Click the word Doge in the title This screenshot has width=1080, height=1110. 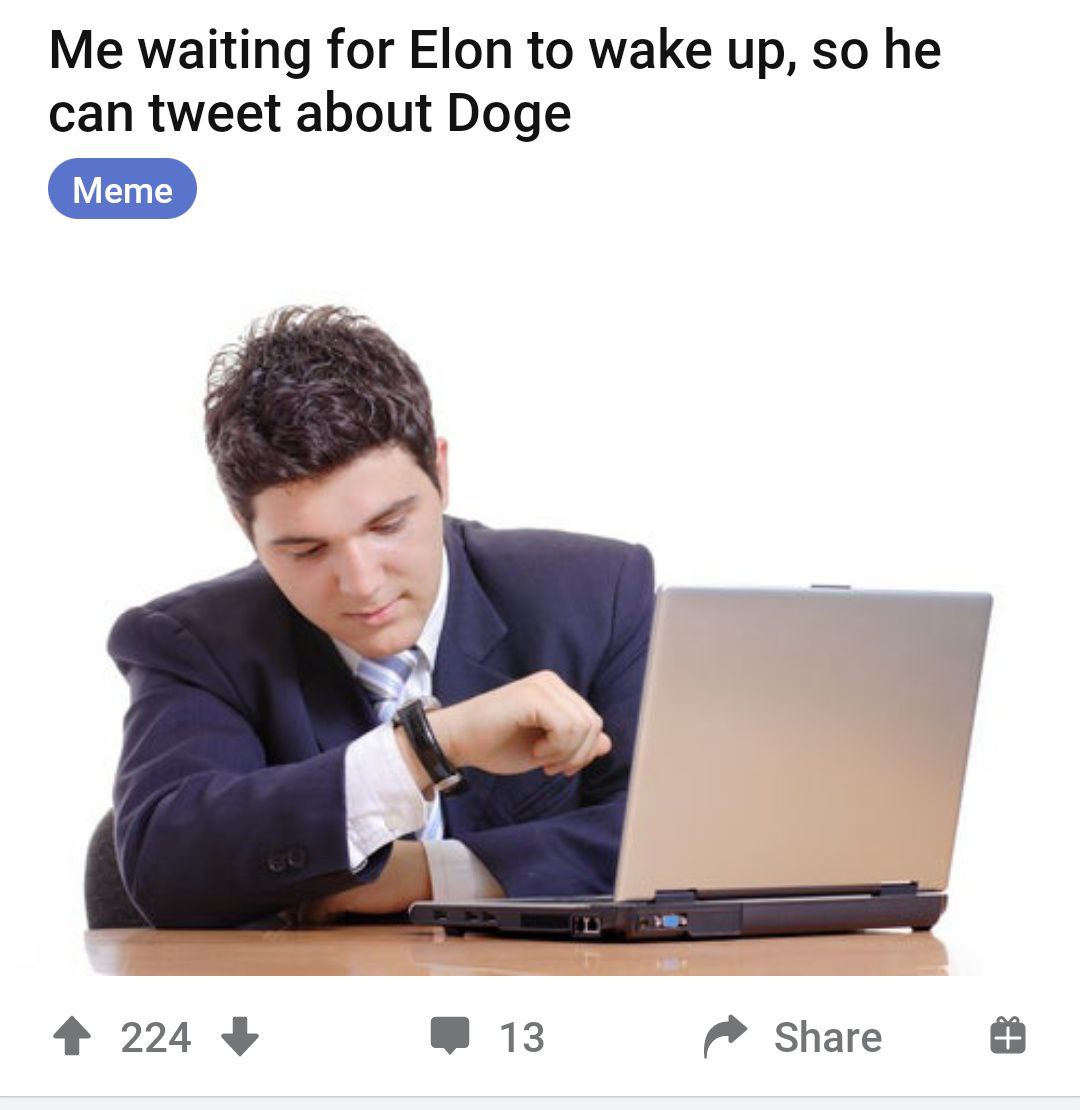point(509,114)
